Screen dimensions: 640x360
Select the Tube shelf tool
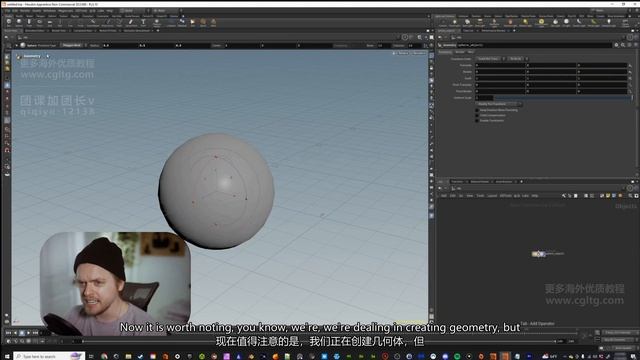(x=29, y=22)
